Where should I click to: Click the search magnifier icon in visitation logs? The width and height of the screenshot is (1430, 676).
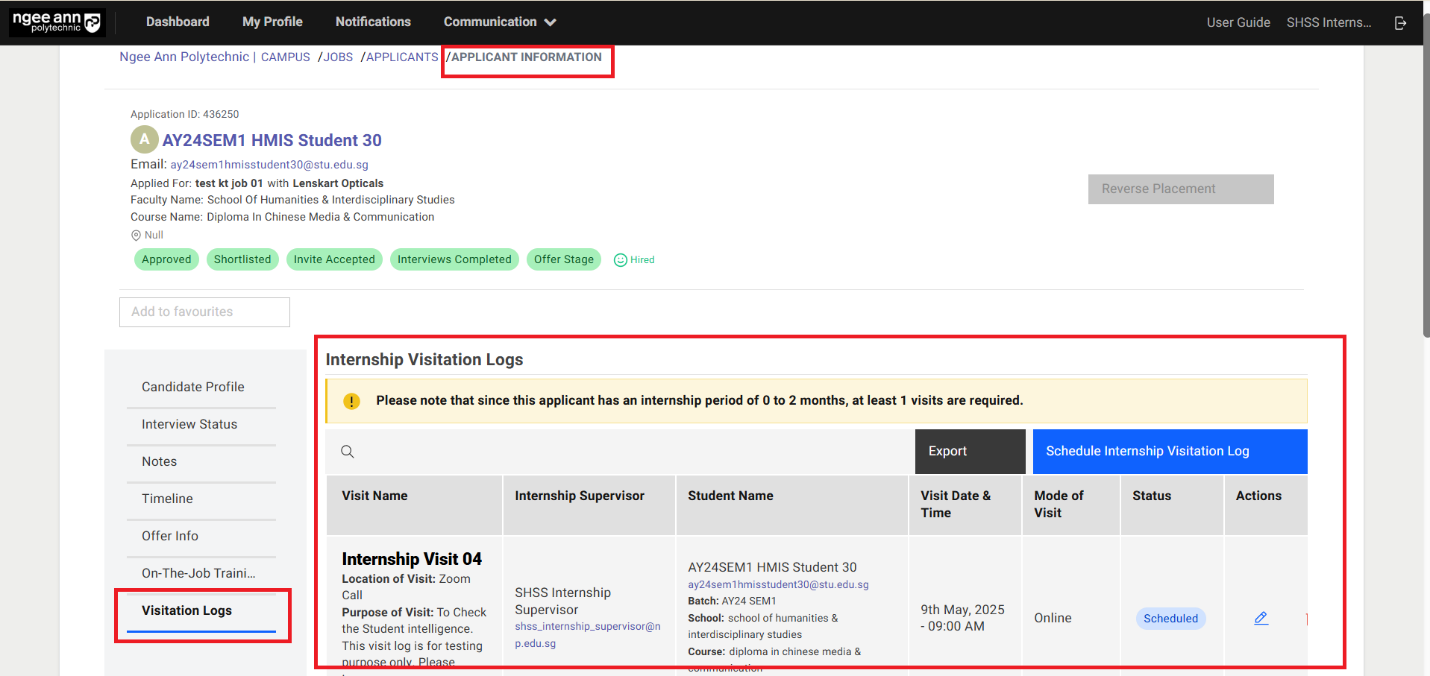(x=348, y=451)
